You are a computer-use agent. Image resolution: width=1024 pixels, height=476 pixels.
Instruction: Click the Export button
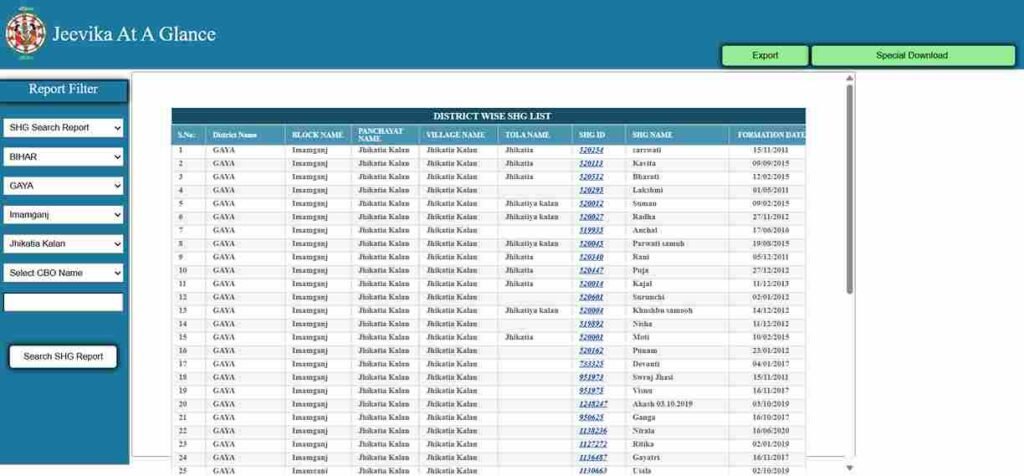765,56
